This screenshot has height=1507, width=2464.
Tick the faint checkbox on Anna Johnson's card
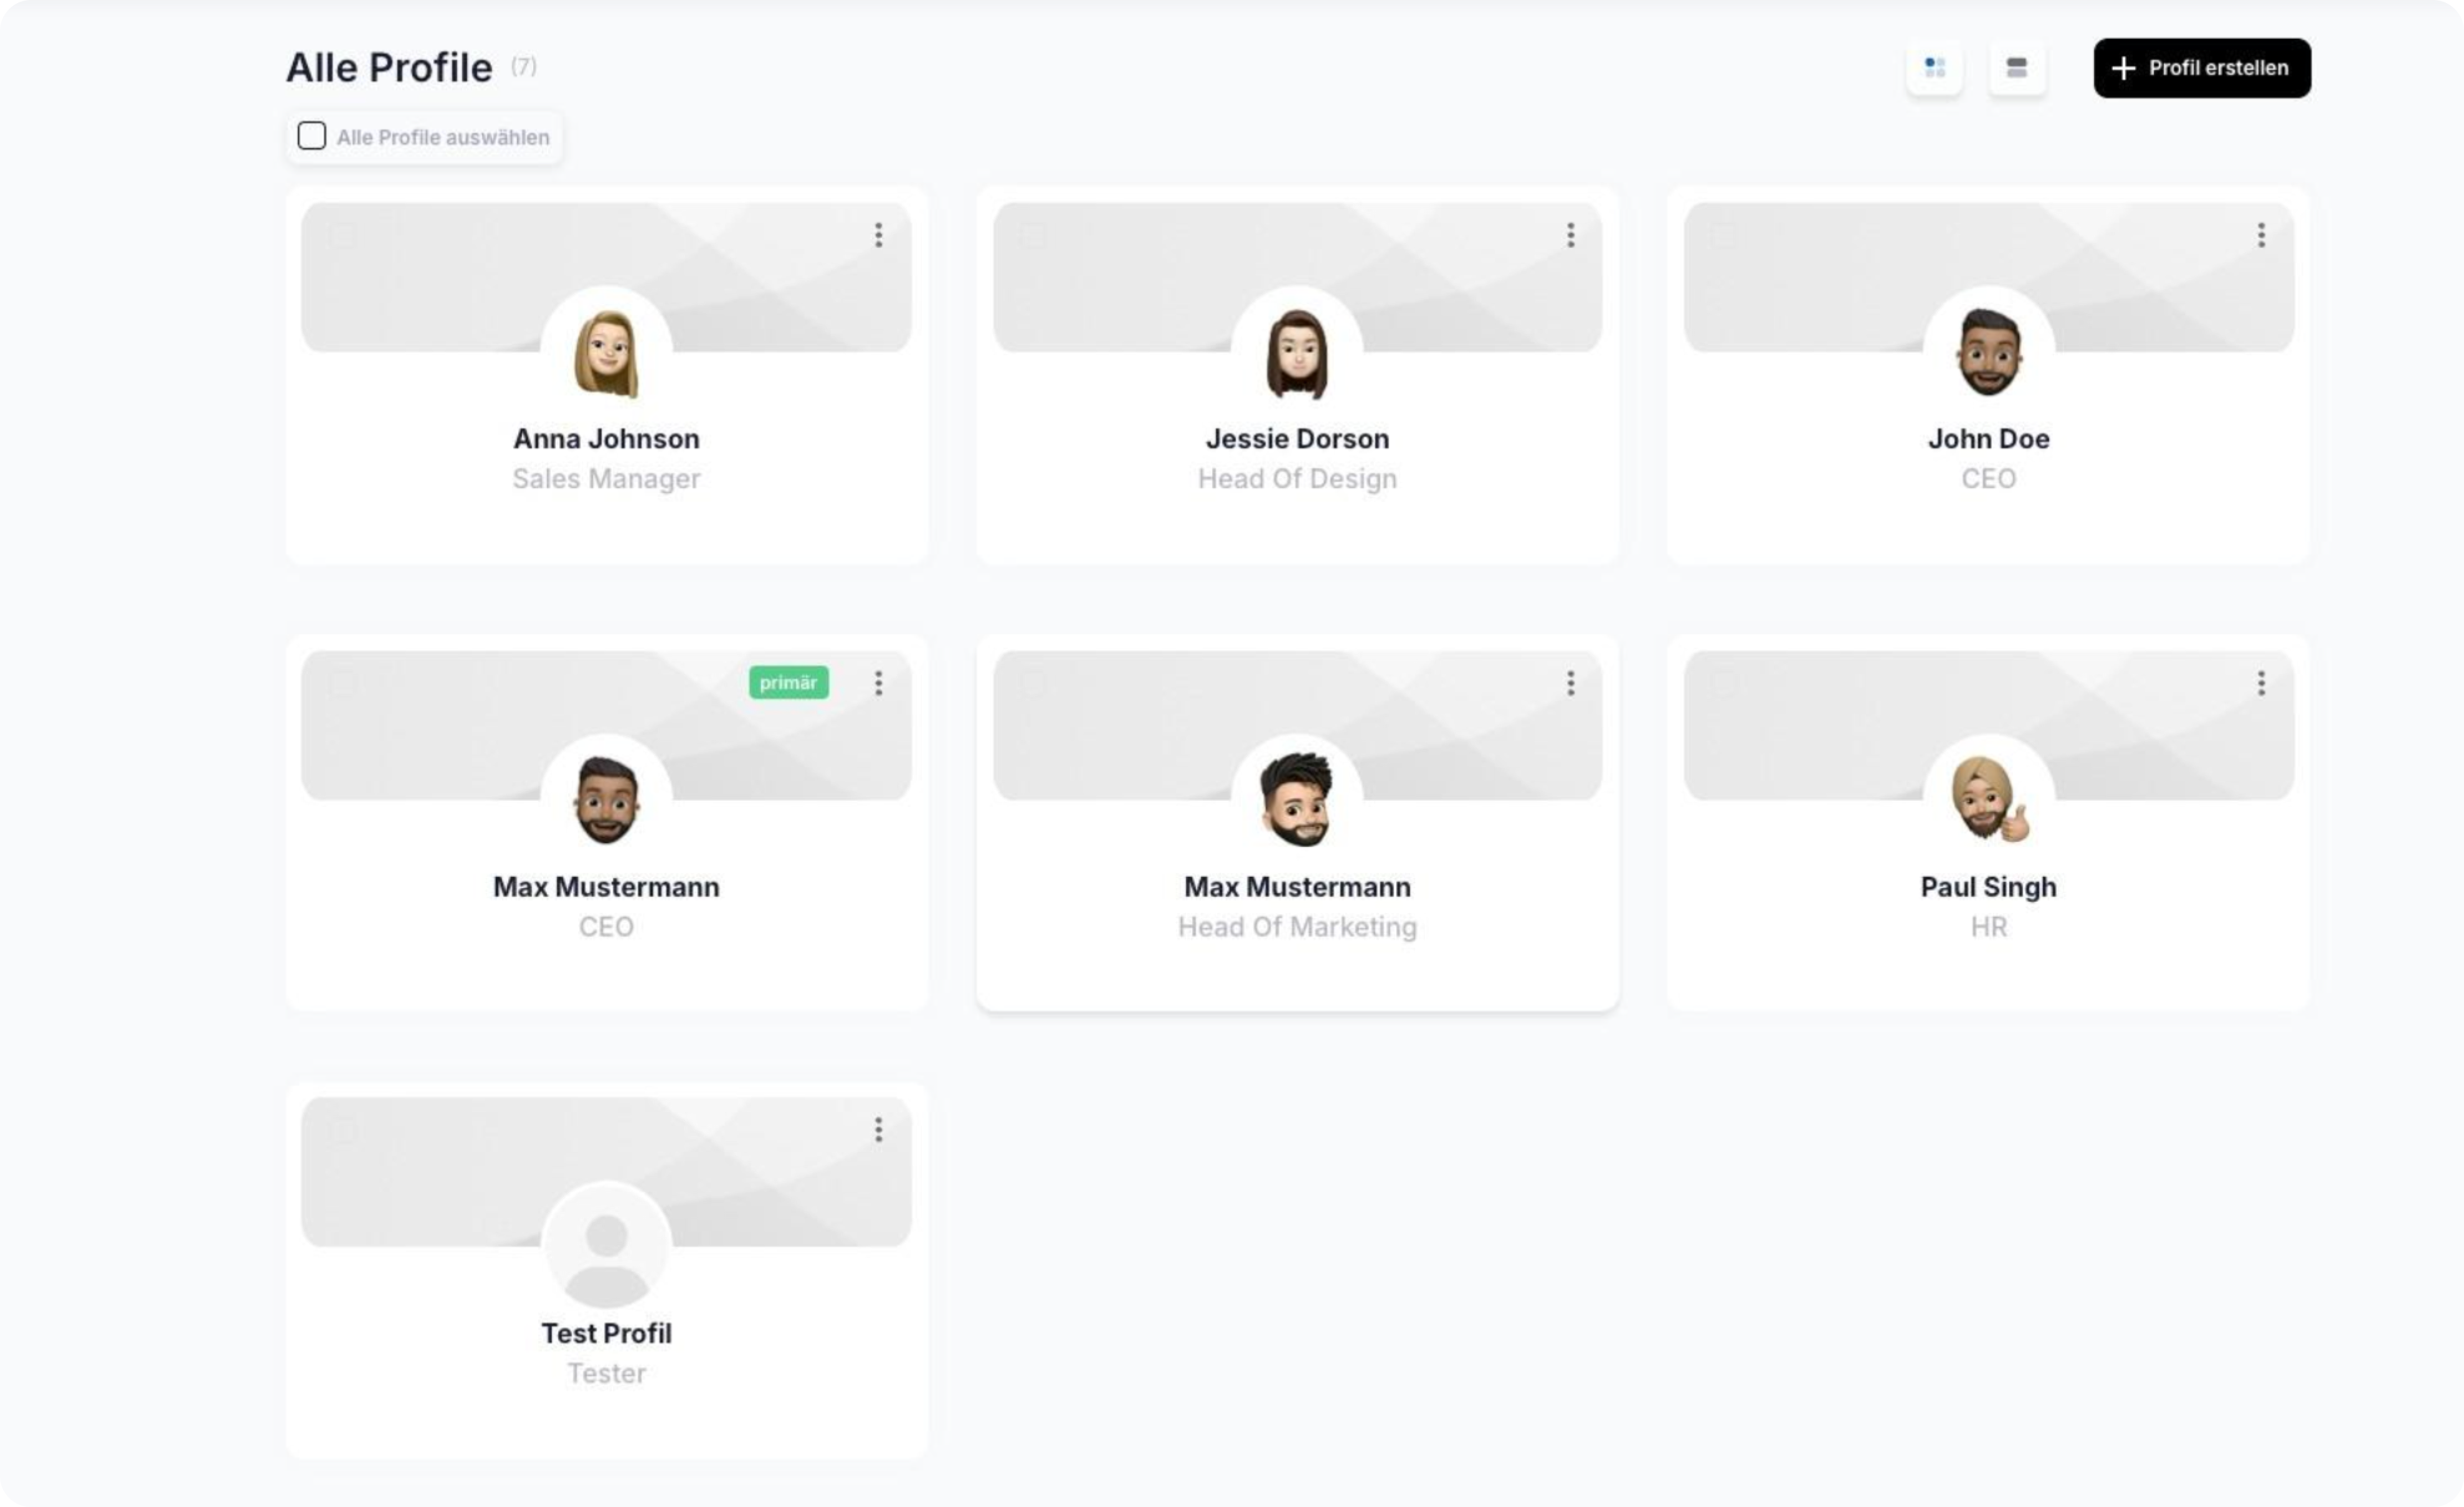tap(343, 236)
